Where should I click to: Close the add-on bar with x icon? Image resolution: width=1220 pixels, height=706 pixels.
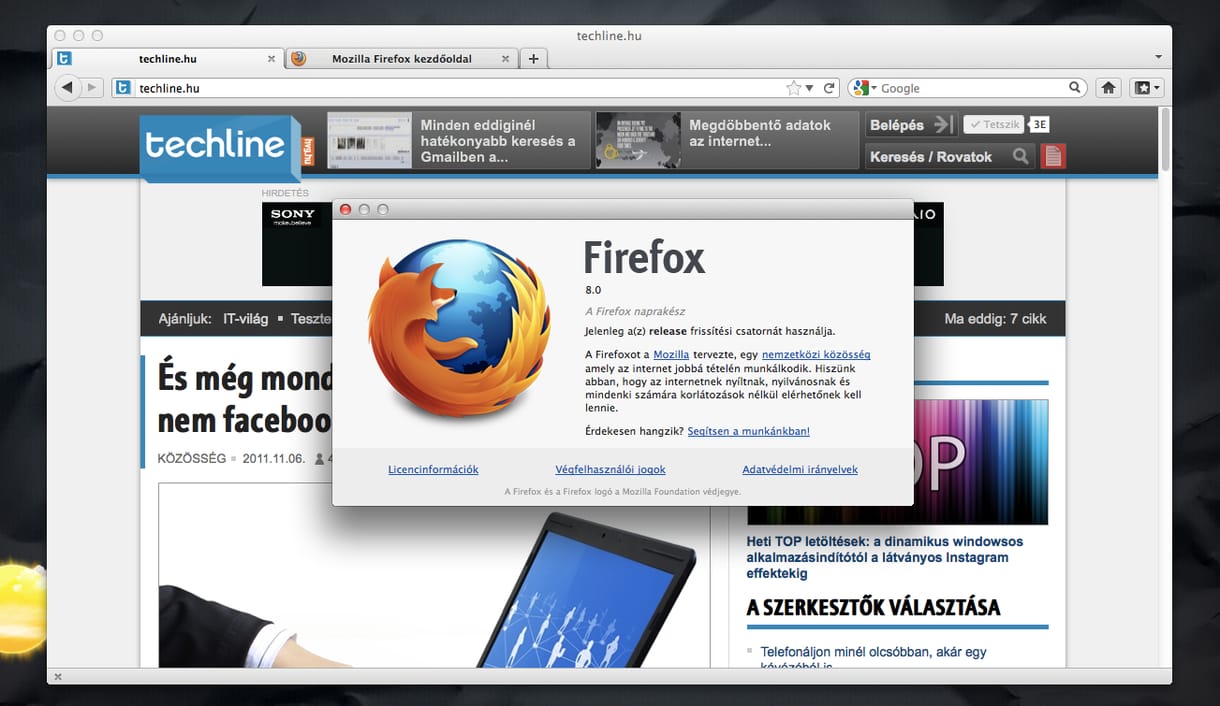click(x=57, y=677)
